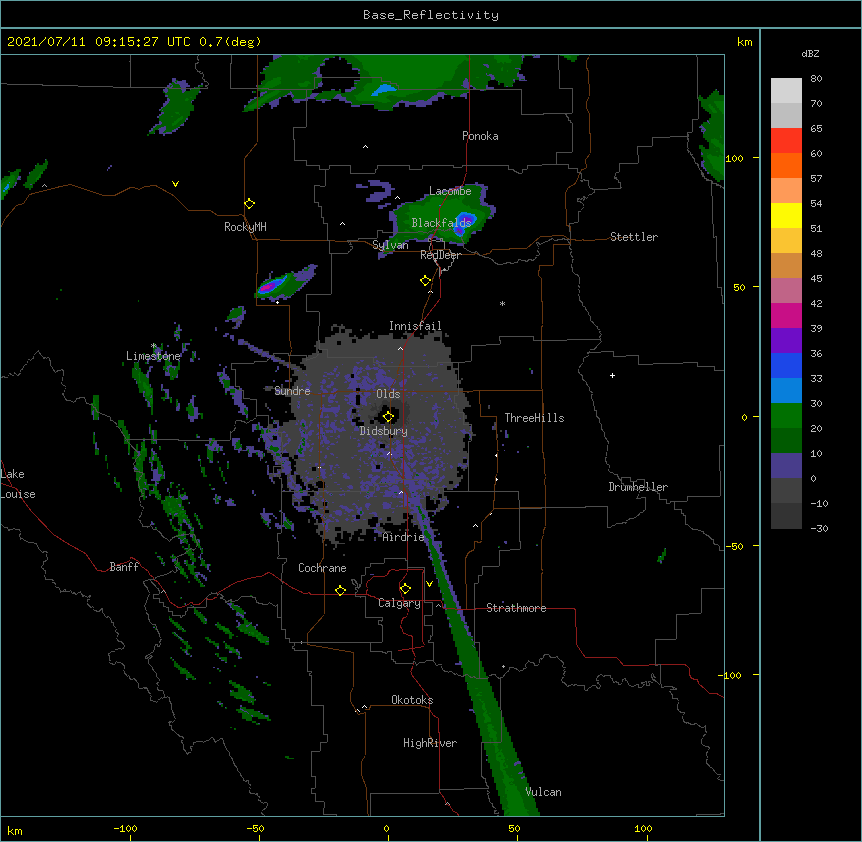
Task: Click the 2021/07/11 09:15:27 UTC timestamp
Action: (99, 42)
